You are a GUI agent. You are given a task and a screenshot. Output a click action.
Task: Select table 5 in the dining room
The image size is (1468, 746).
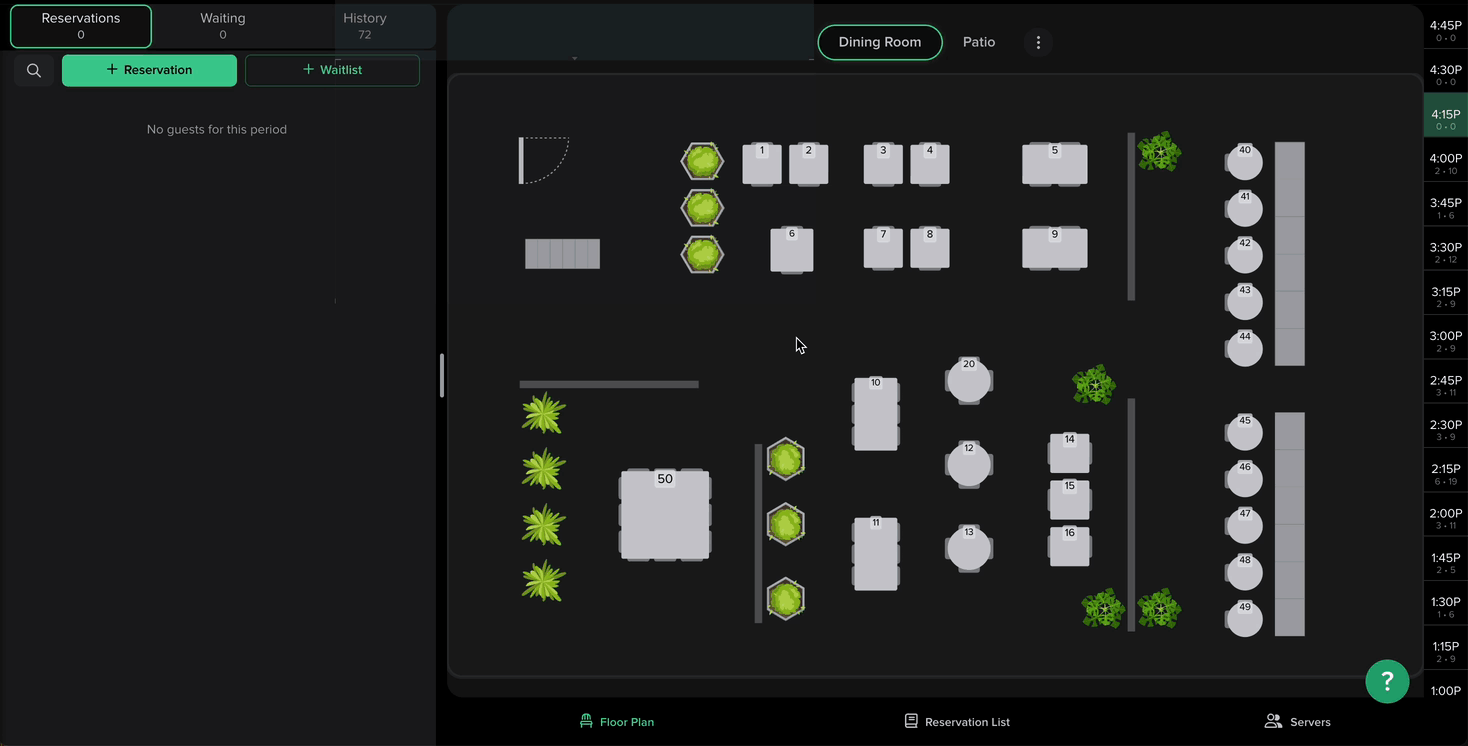coord(1054,165)
